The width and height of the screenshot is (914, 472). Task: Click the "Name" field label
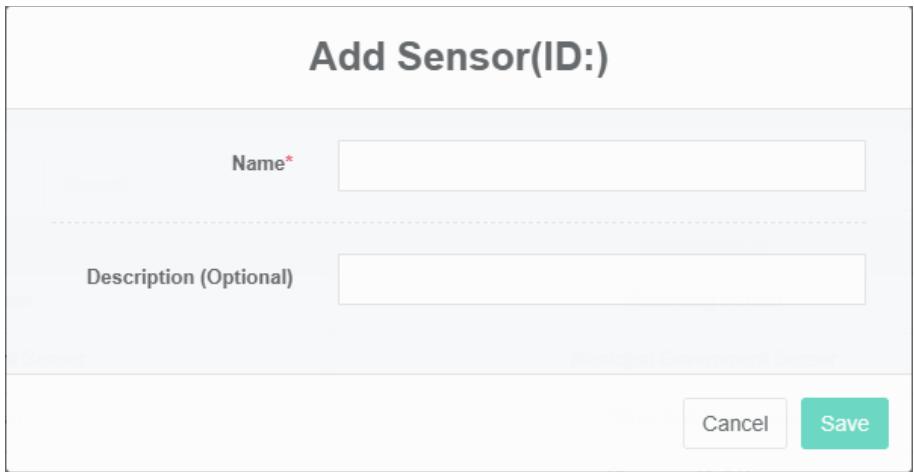pos(258,165)
